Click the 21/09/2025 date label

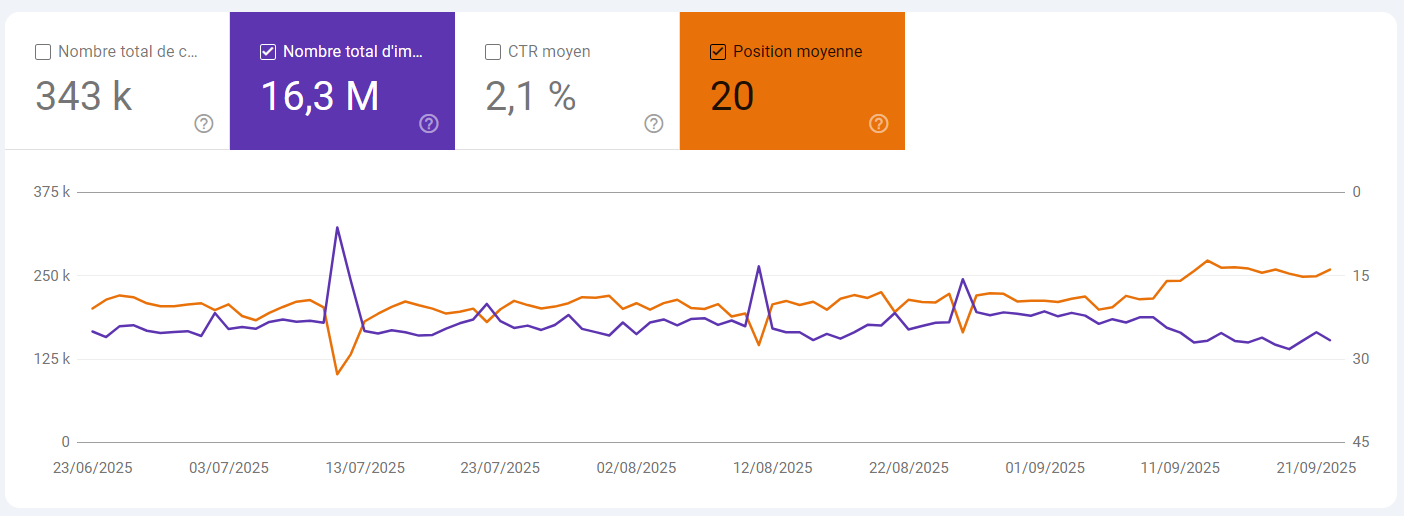[1316, 468]
